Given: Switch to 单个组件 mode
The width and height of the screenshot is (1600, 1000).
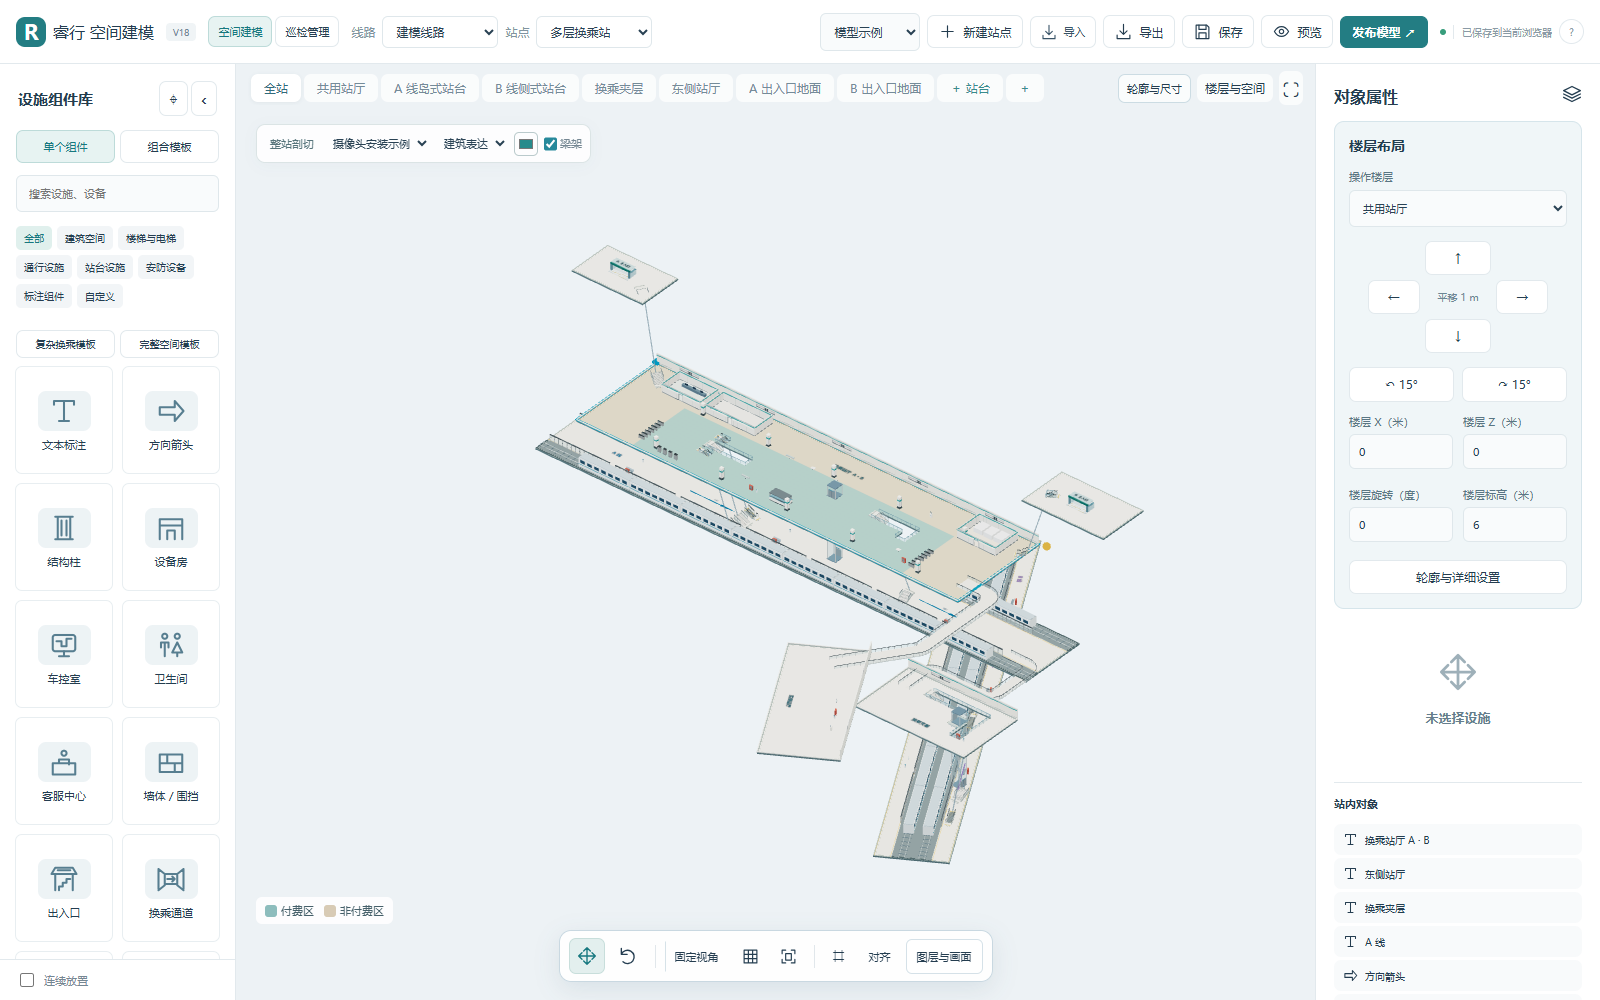Looking at the screenshot, I should pos(65,146).
